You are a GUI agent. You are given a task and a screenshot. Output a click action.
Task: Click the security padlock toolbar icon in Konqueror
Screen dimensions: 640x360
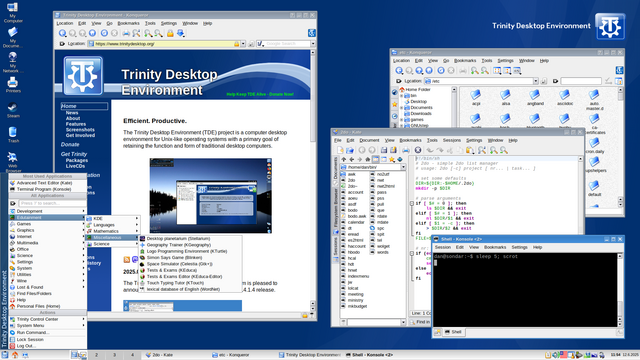click(170, 33)
